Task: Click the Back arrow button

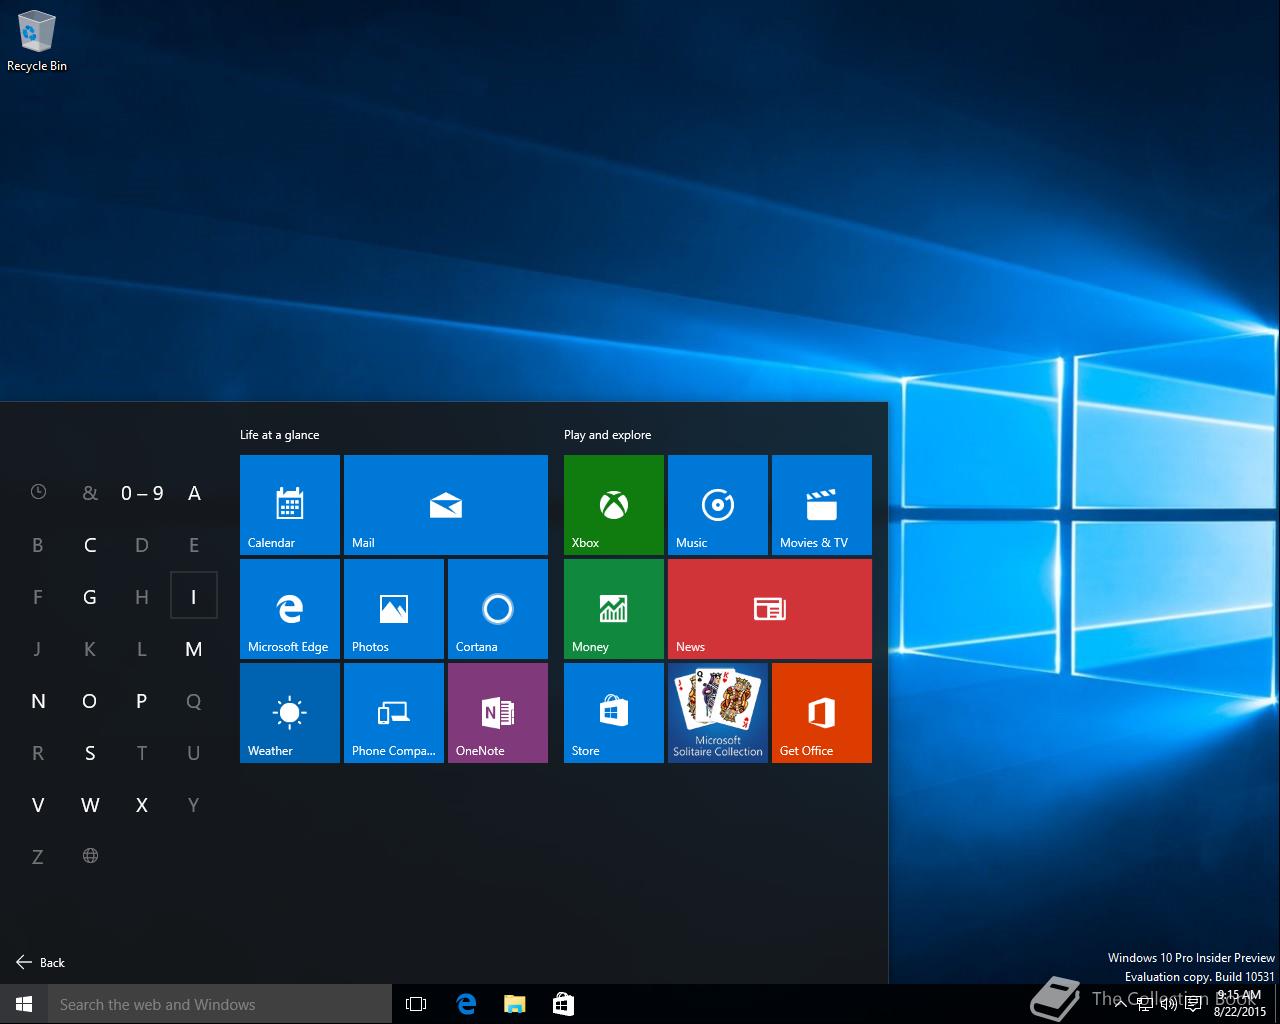Action: pos(40,962)
